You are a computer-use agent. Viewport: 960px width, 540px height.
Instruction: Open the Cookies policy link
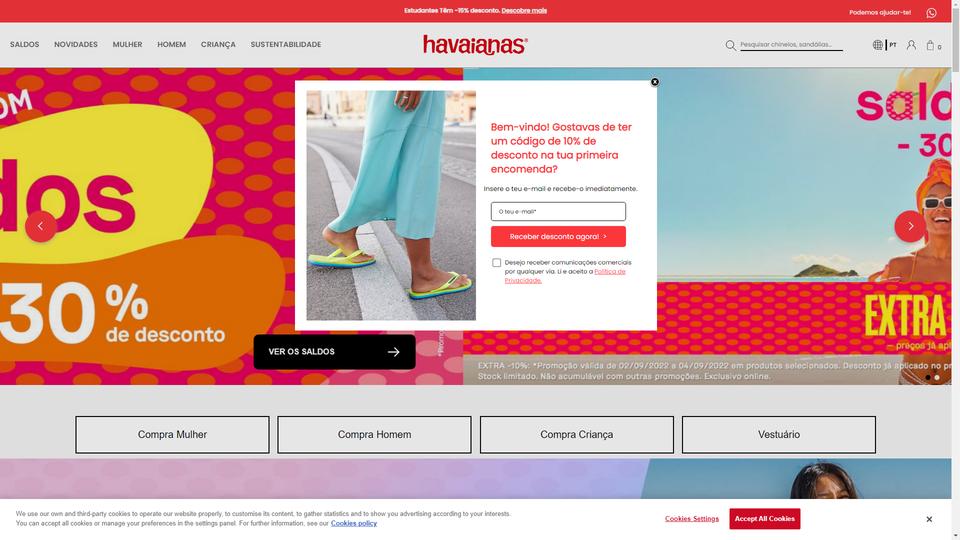(354, 523)
